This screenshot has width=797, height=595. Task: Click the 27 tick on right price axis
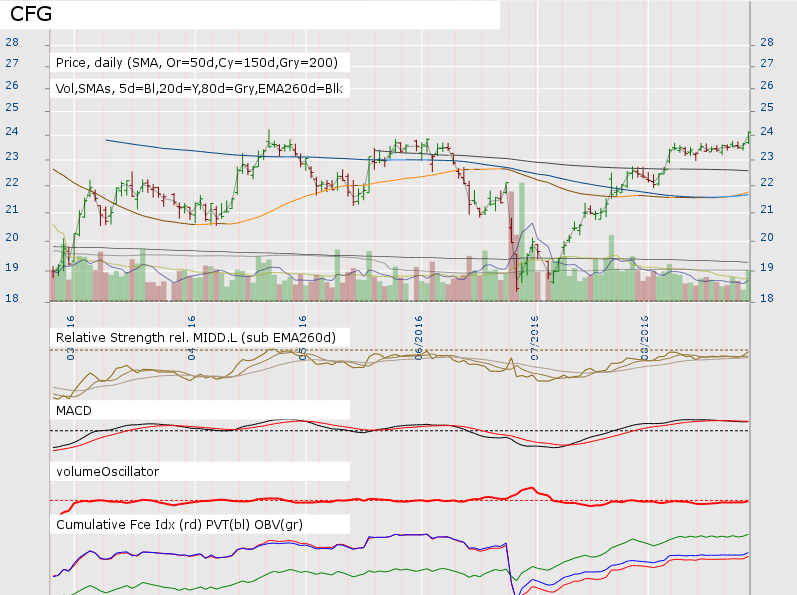point(767,63)
